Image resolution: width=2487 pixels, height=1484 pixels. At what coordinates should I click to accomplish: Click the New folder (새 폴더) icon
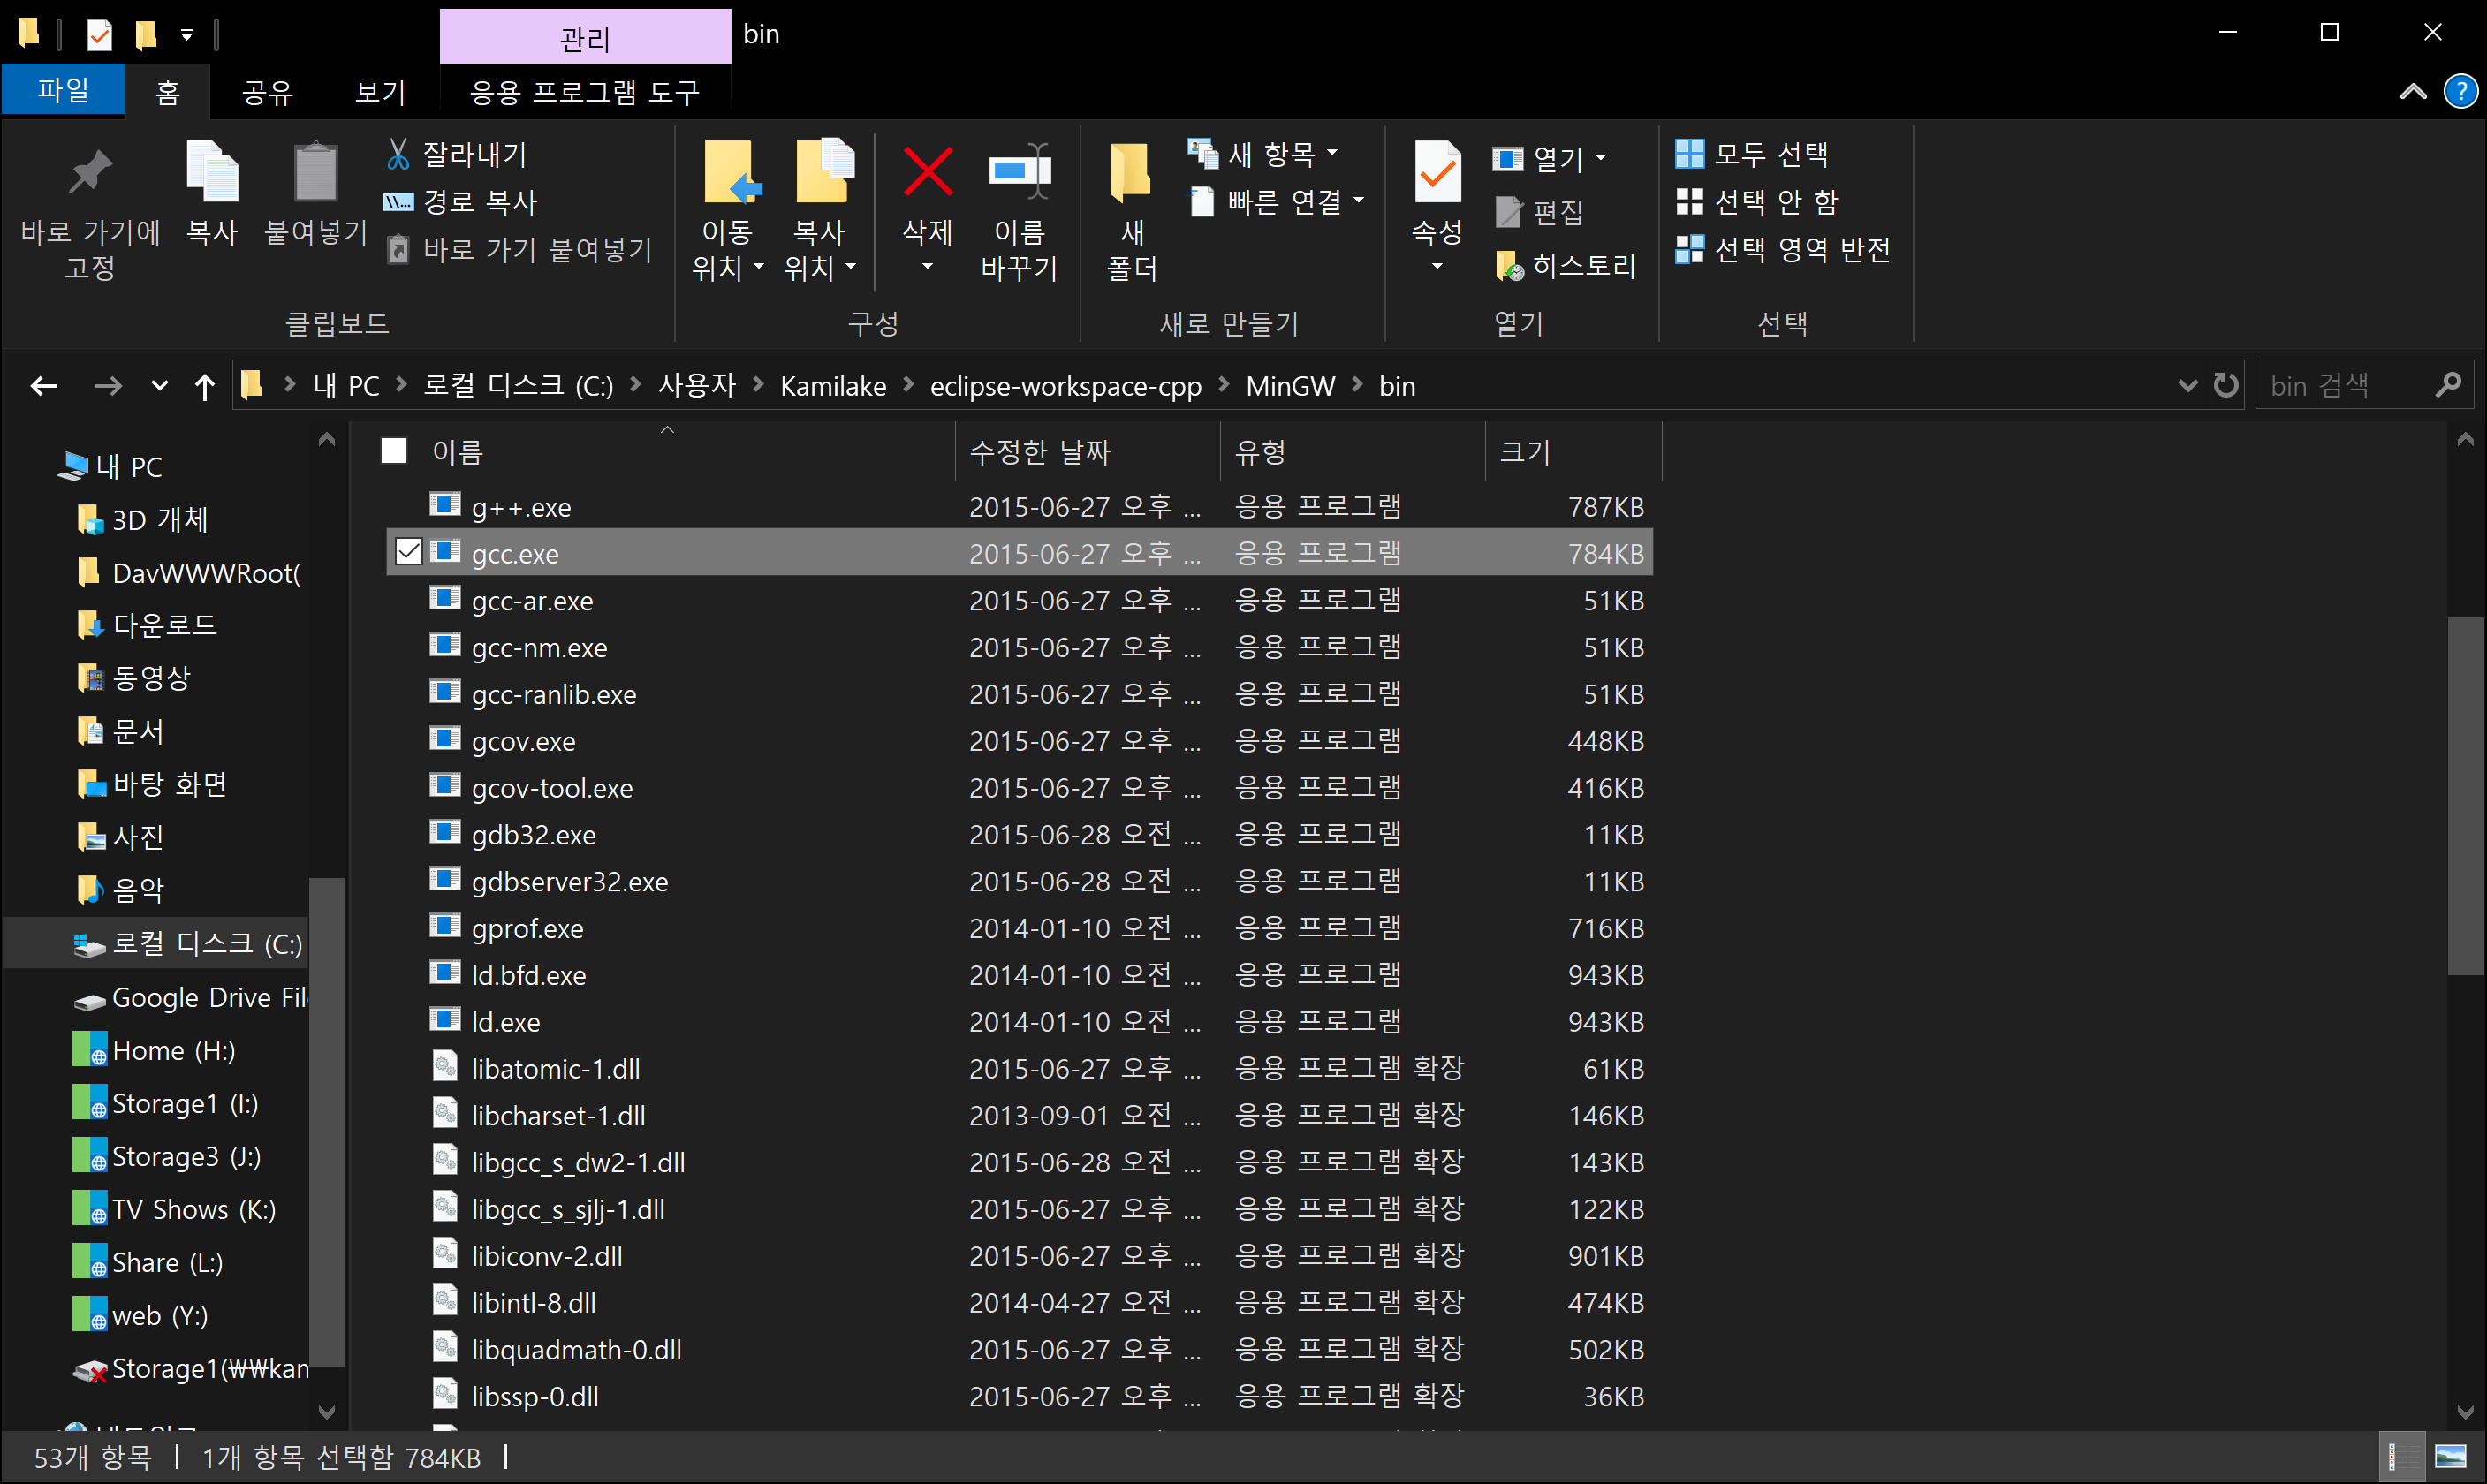[1131, 172]
